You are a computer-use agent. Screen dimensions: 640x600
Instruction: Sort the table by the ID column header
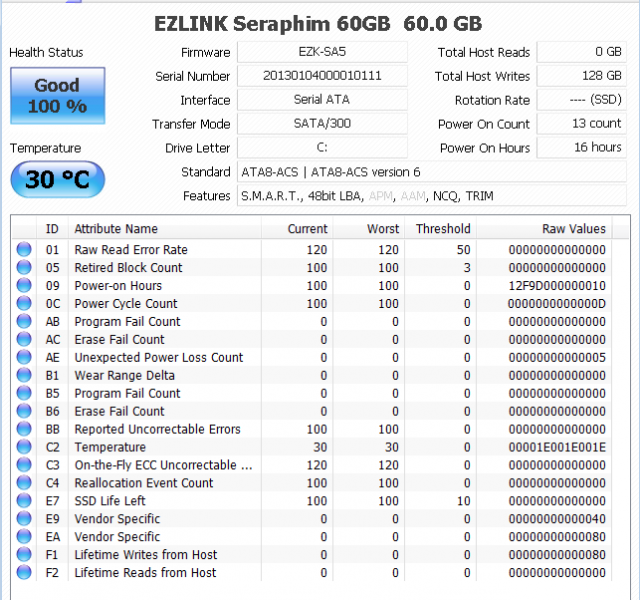52,229
